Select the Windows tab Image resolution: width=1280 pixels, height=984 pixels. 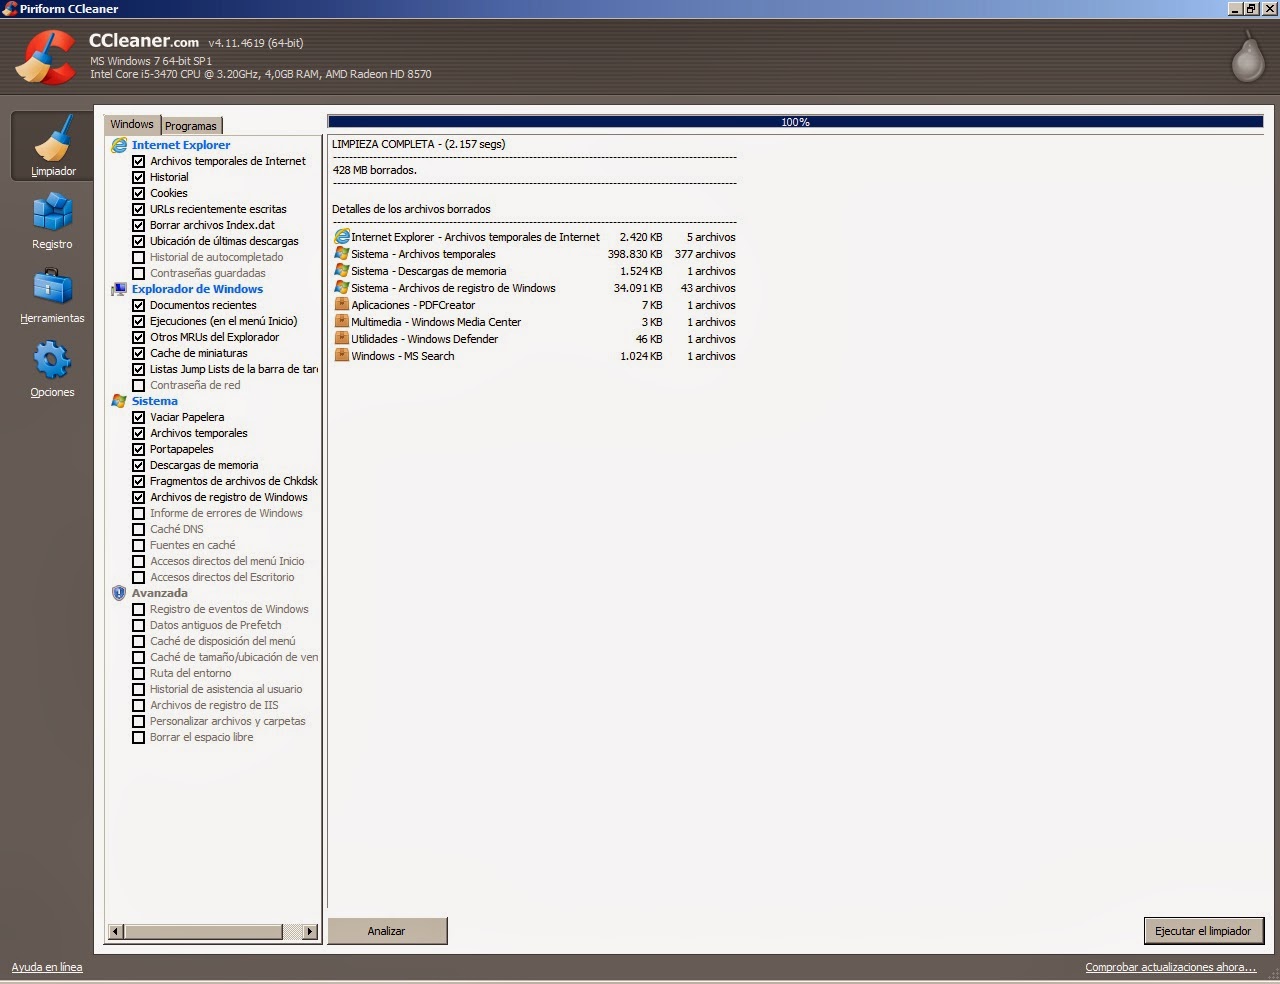click(132, 124)
